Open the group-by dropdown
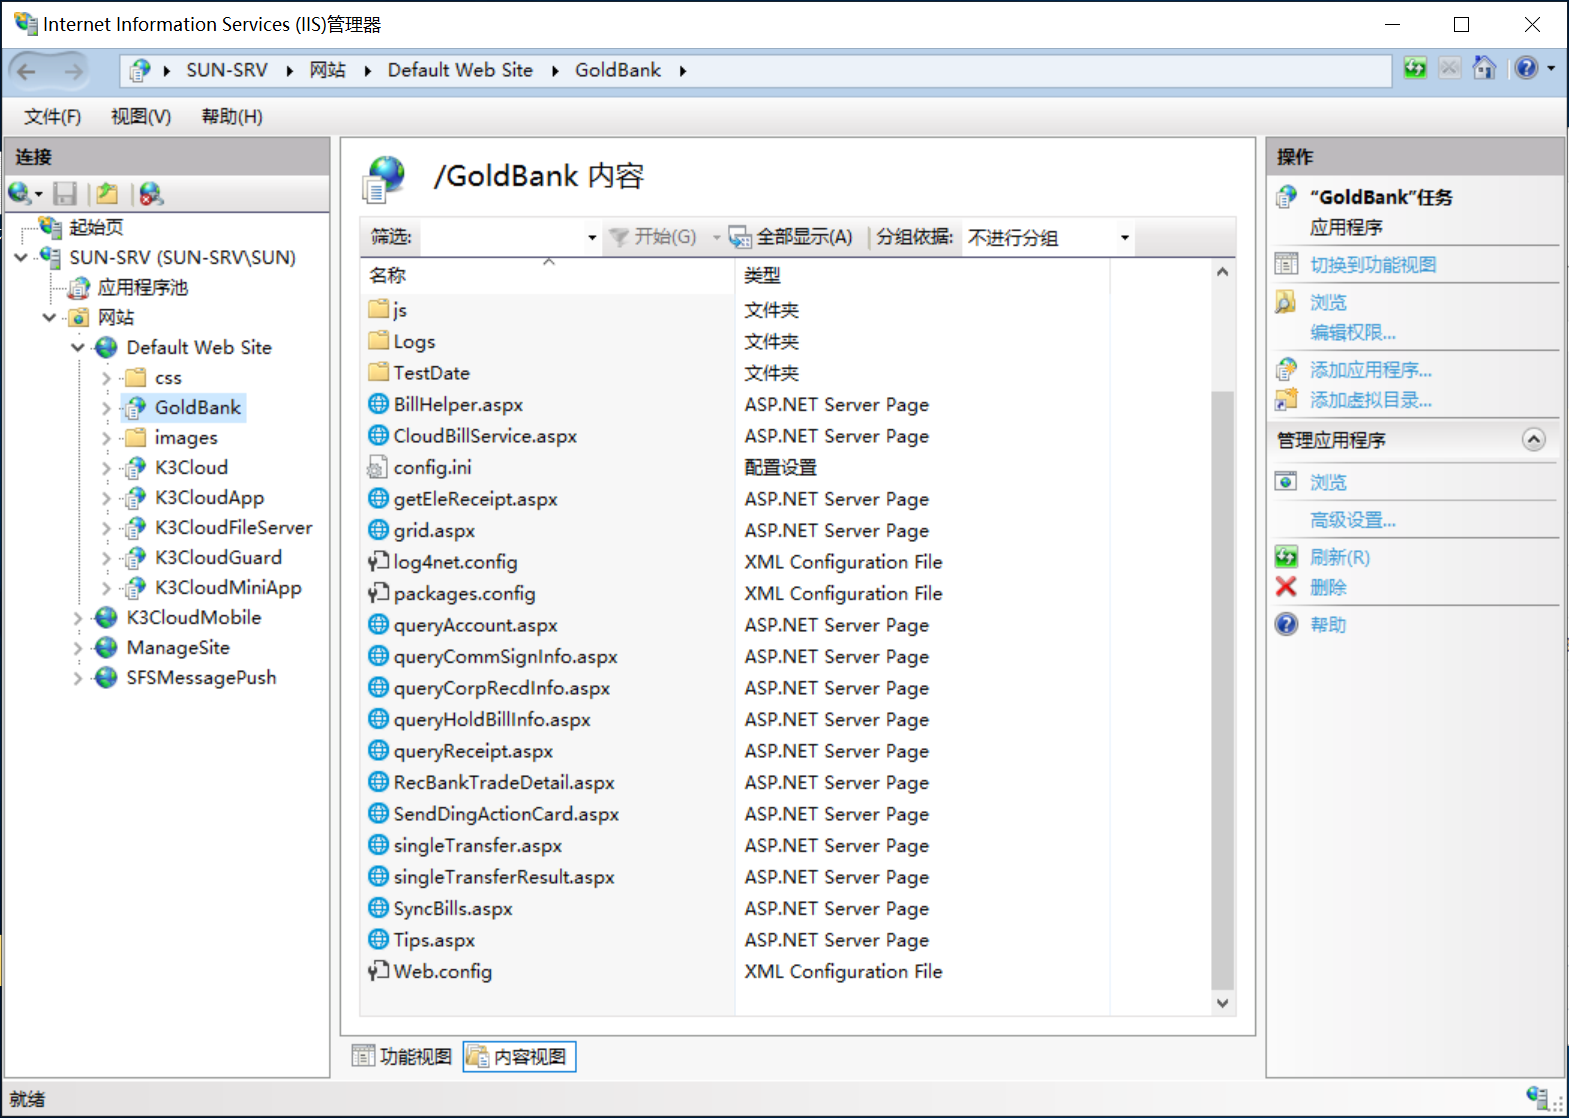Image resolution: width=1569 pixels, height=1118 pixels. pos(1124,238)
